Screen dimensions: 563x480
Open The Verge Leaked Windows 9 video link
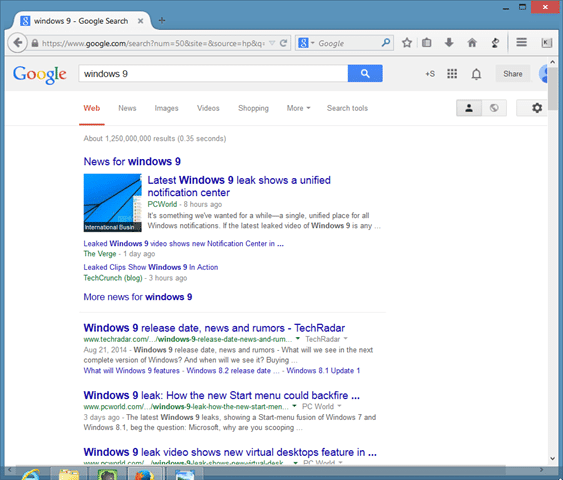(x=183, y=243)
